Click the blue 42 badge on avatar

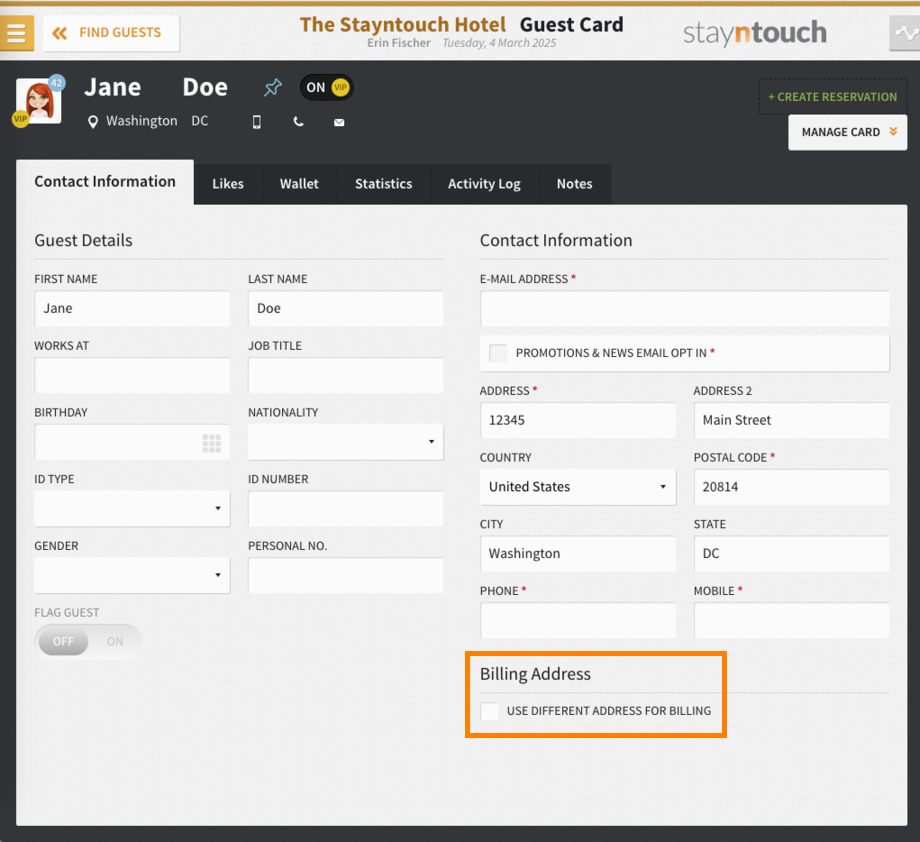pyautogui.click(x=56, y=83)
